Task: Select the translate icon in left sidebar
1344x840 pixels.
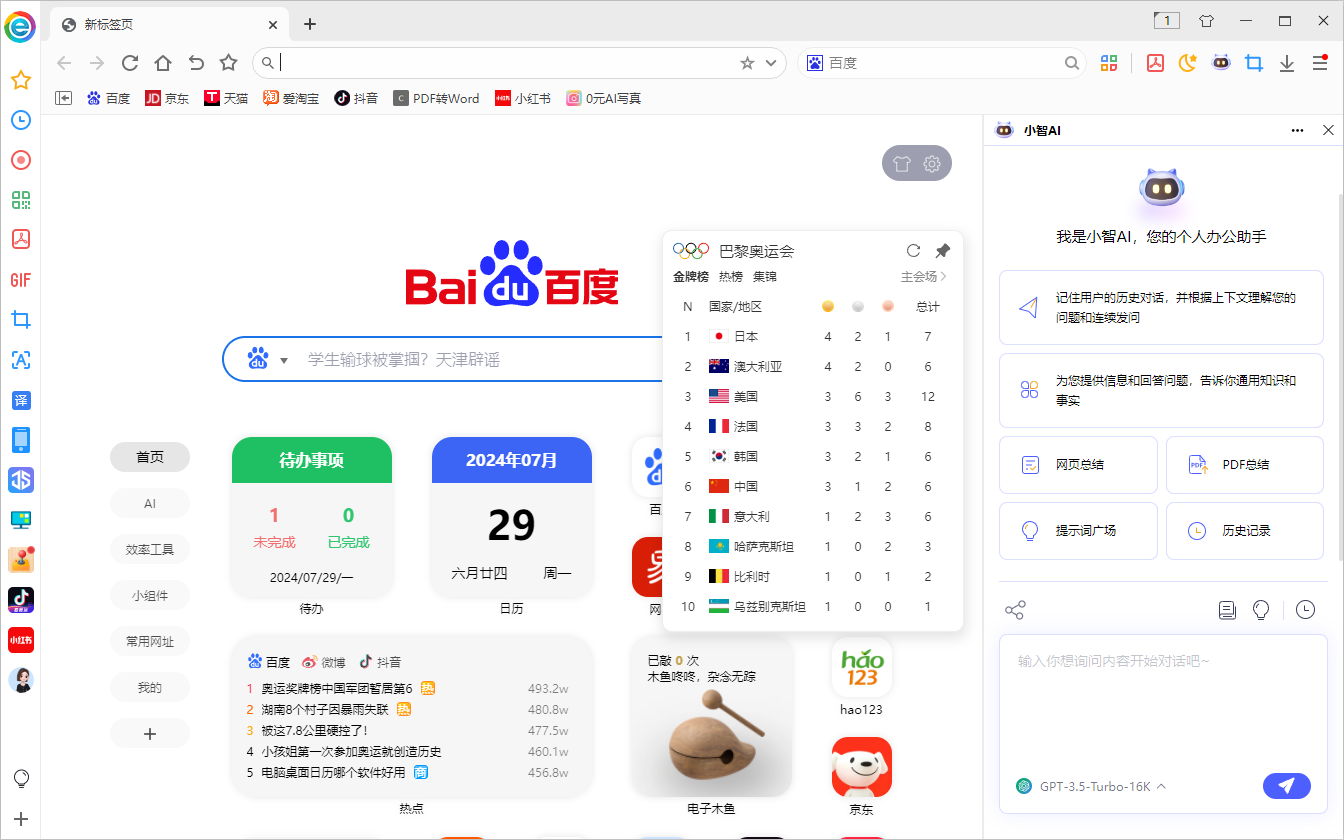Action: (x=20, y=400)
